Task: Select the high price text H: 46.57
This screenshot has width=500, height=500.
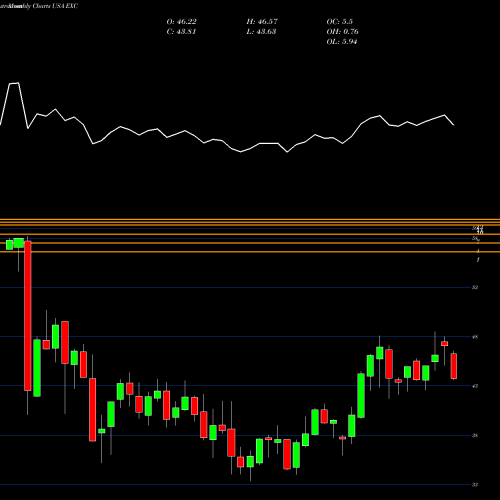Action: click(x=262, y=22)
